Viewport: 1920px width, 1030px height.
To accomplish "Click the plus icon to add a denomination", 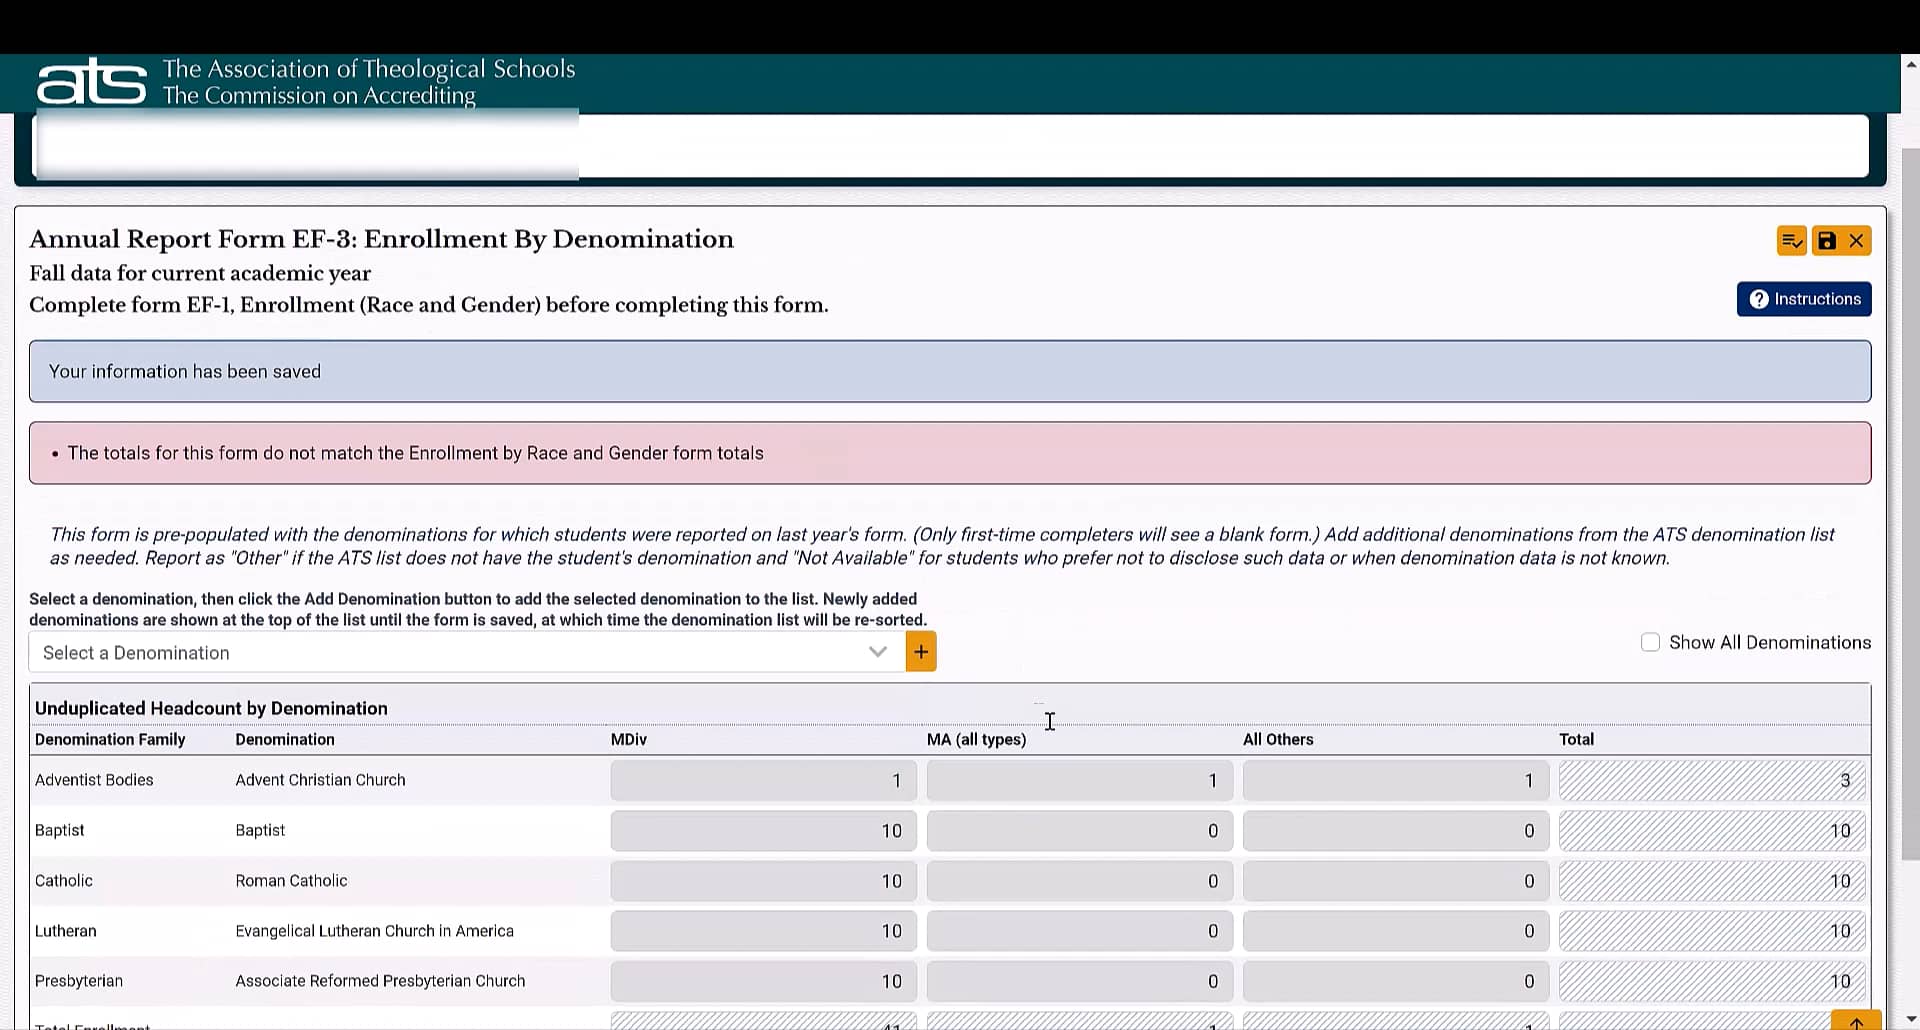I will tap(920, 651).
